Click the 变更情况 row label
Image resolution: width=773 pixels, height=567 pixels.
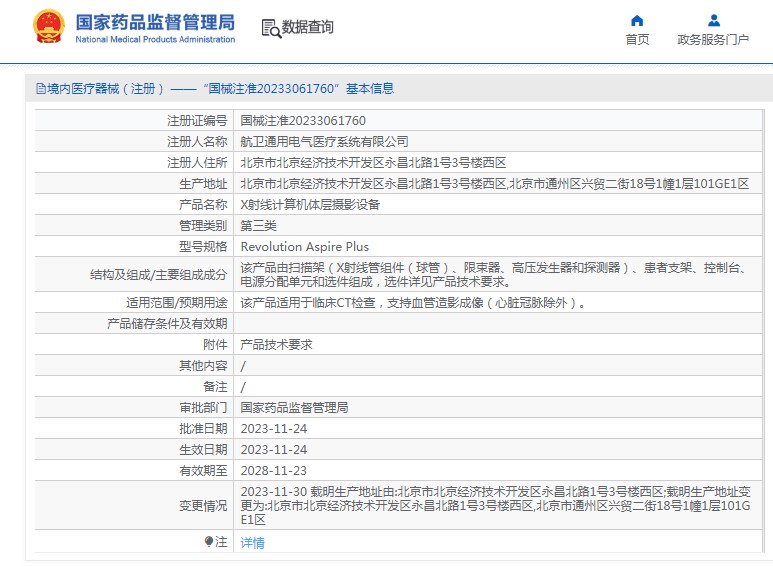point(203,506)
